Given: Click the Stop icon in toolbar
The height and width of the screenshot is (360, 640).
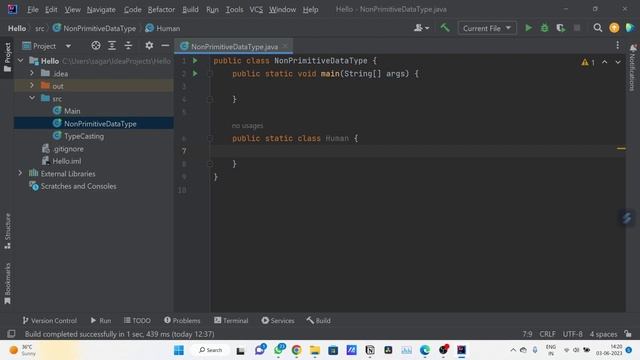Looking at the screenshot, I should point(577,28).
